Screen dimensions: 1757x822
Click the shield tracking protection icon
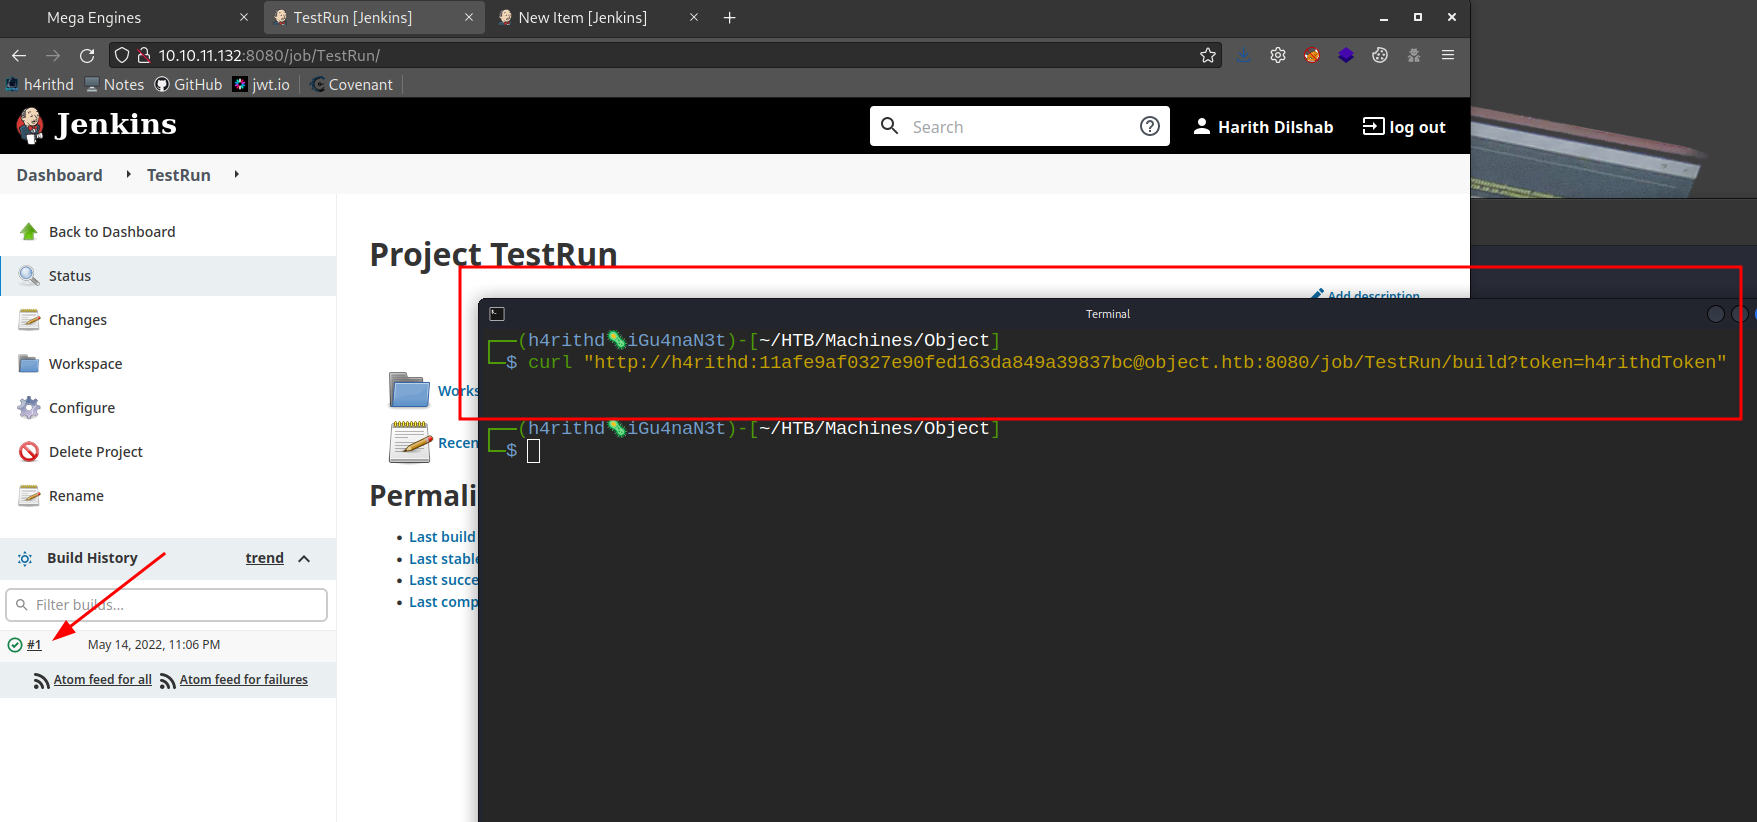[x=122, y=56]
